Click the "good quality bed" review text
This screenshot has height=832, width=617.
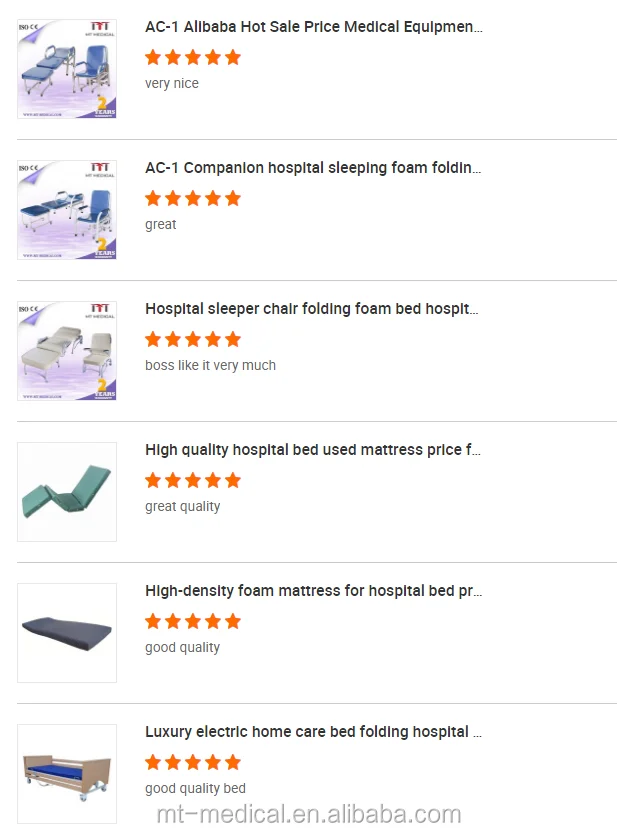pyautogui.click(x=195, y=788)
